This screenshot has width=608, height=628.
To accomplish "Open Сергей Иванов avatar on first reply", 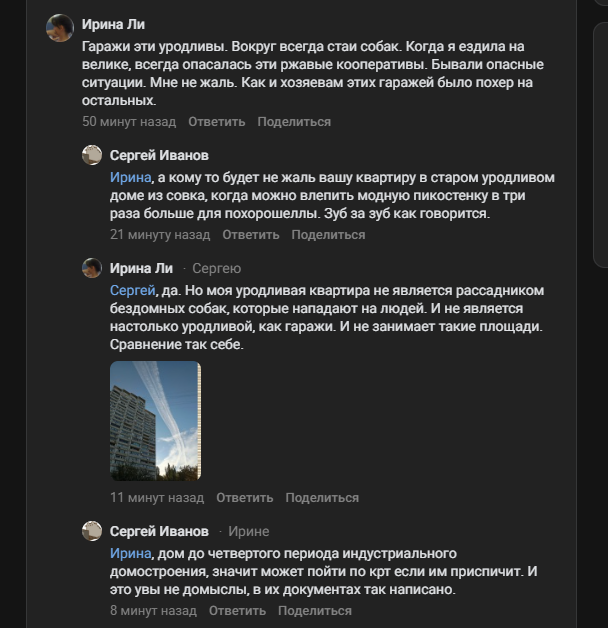I will [92, 155].
